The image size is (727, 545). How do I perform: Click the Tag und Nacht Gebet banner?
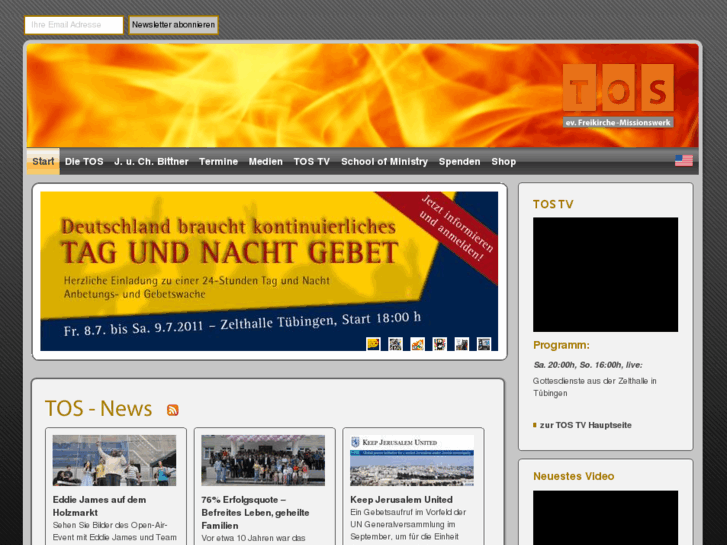point(269,271)
